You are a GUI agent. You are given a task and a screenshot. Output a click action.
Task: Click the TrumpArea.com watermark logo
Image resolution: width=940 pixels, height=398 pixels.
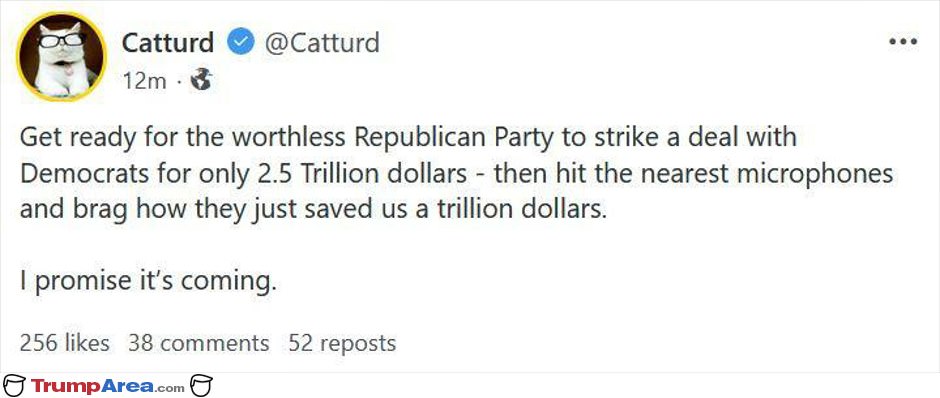point(108,386)
